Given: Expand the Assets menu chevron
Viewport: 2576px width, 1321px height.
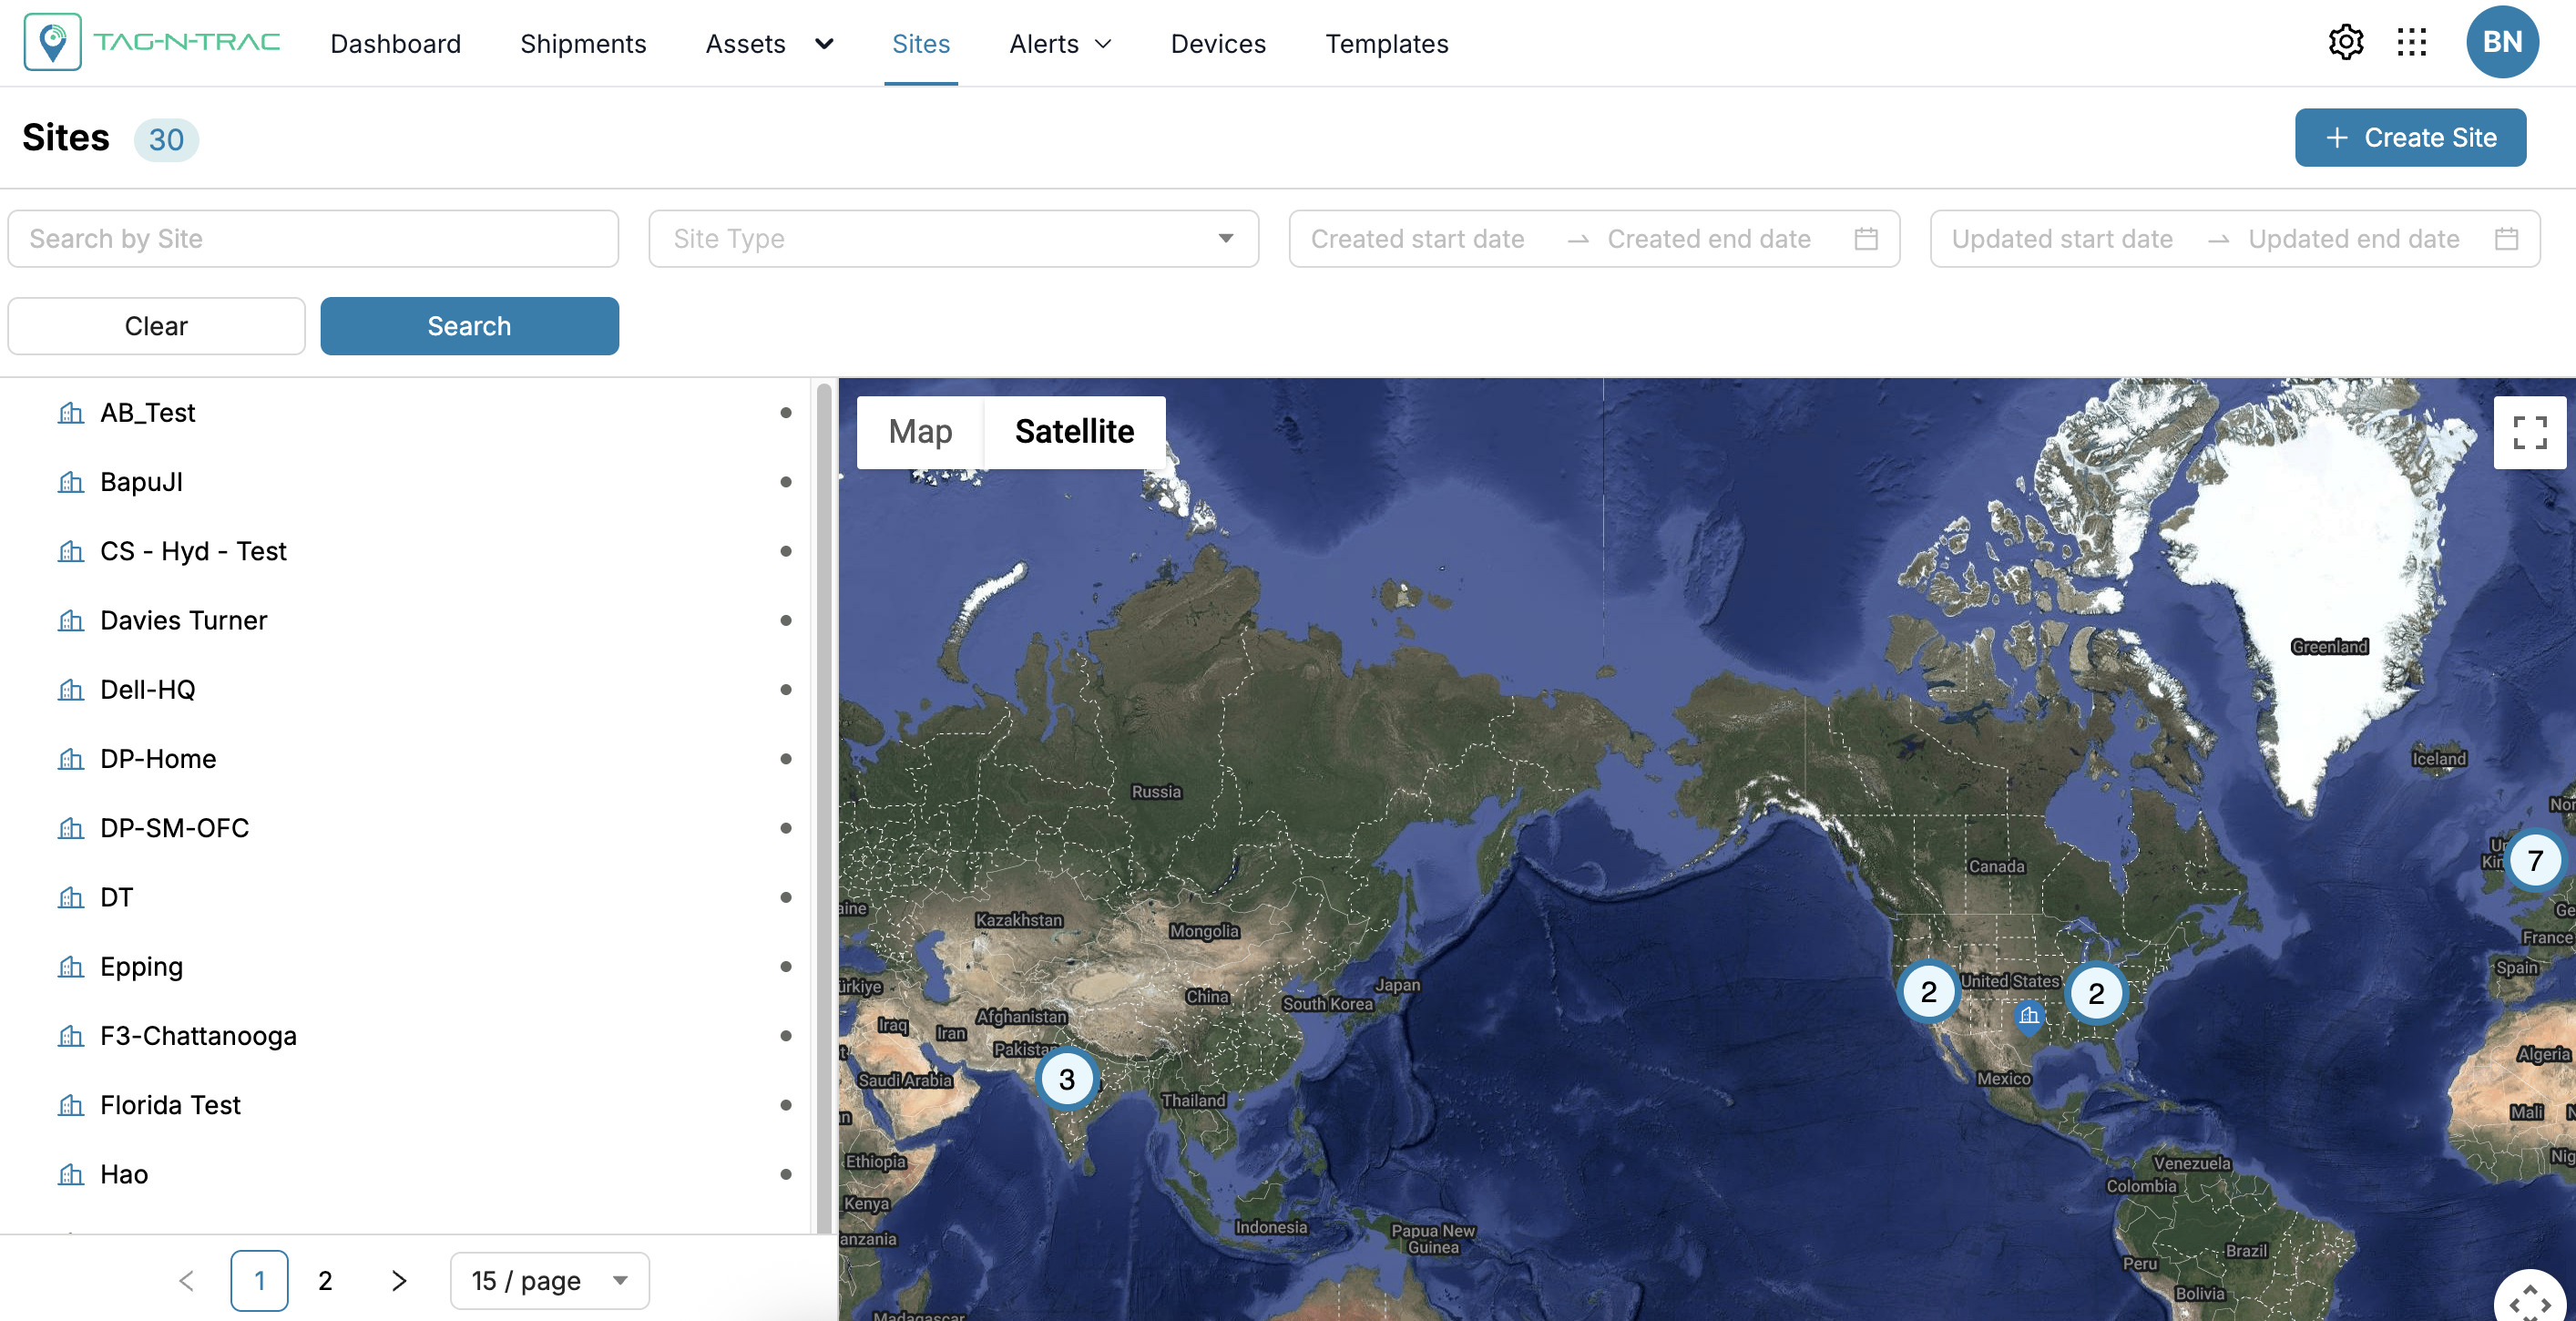Looking at the screenshot, I should pyautogui.click(x=824, y=44).
